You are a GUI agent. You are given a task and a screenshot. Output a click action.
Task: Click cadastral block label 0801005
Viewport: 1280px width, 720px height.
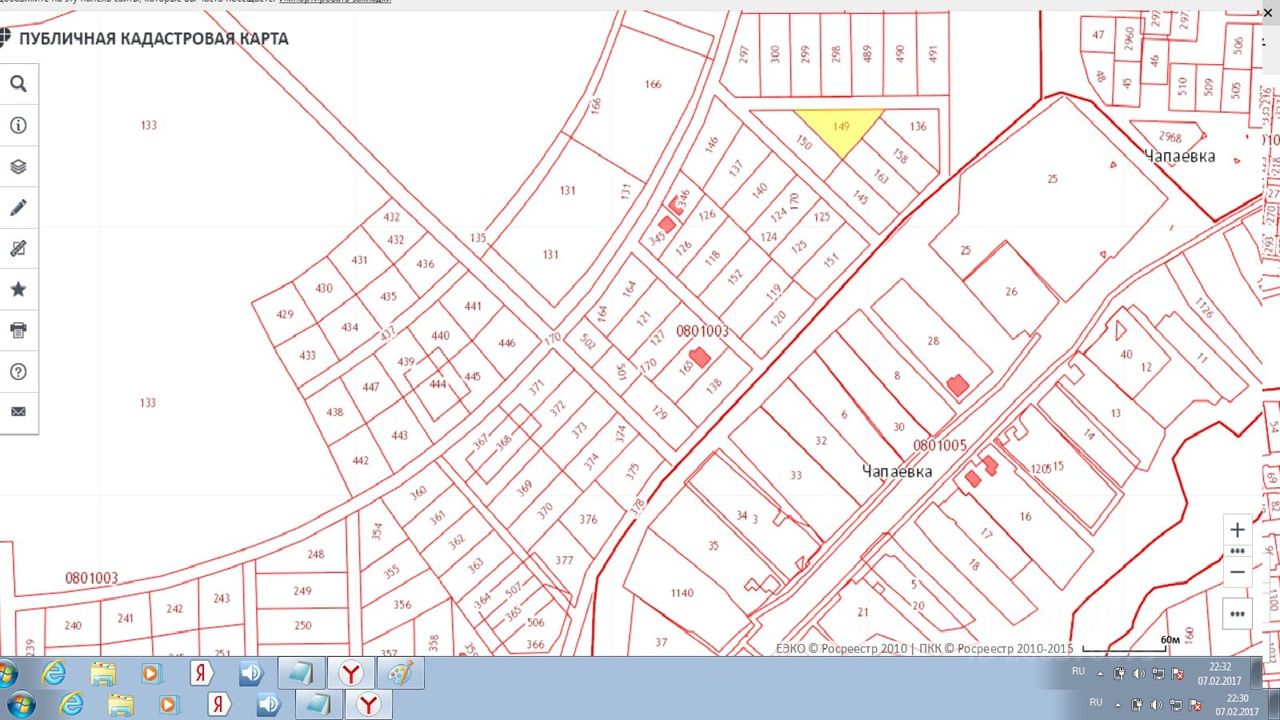(x=940, y=445)
